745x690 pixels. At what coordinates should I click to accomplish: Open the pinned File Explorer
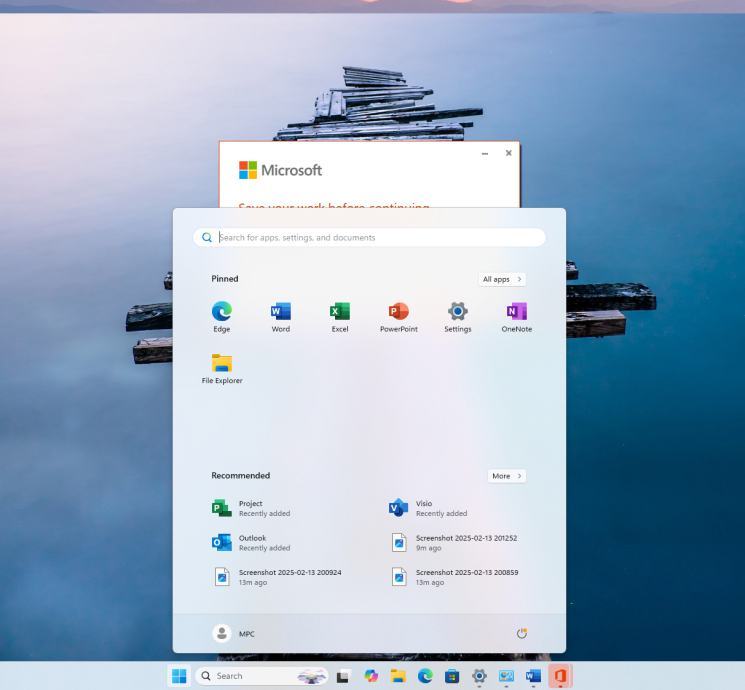222,368
